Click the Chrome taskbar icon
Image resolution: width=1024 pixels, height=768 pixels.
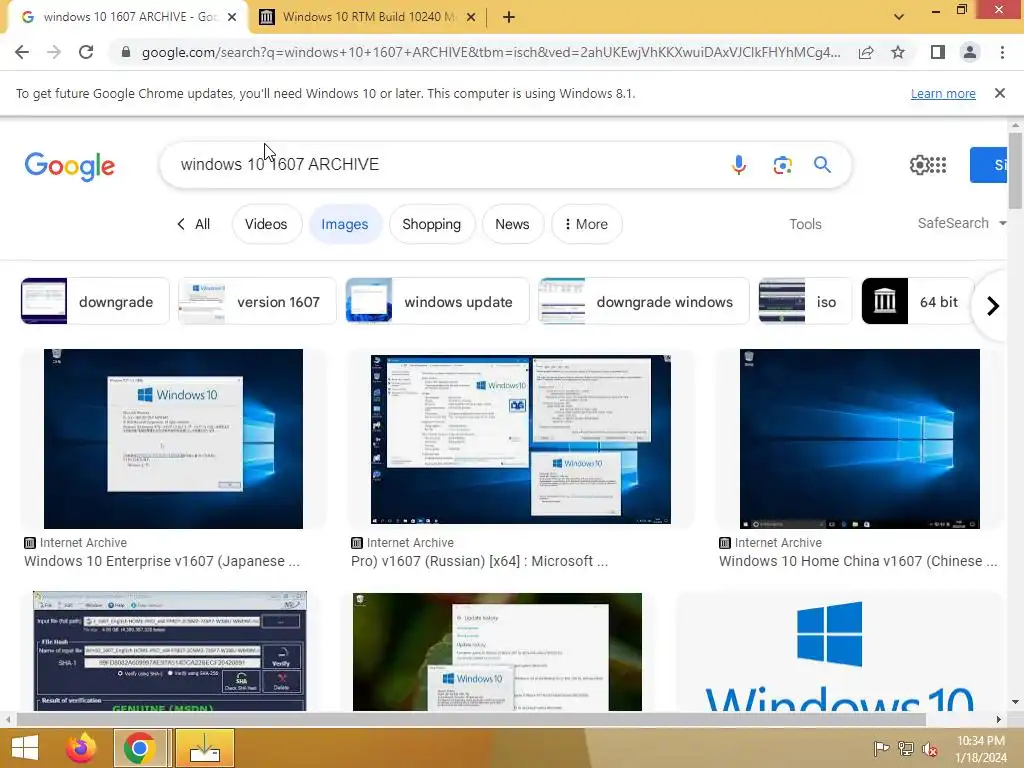pyautogui.click(x=140, y=748)
